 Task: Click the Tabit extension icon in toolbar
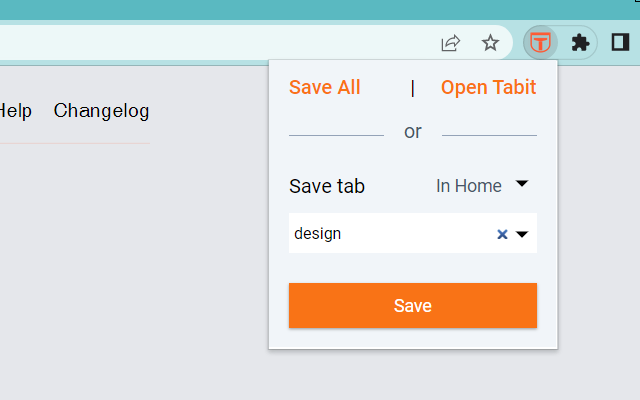[541, 42]
